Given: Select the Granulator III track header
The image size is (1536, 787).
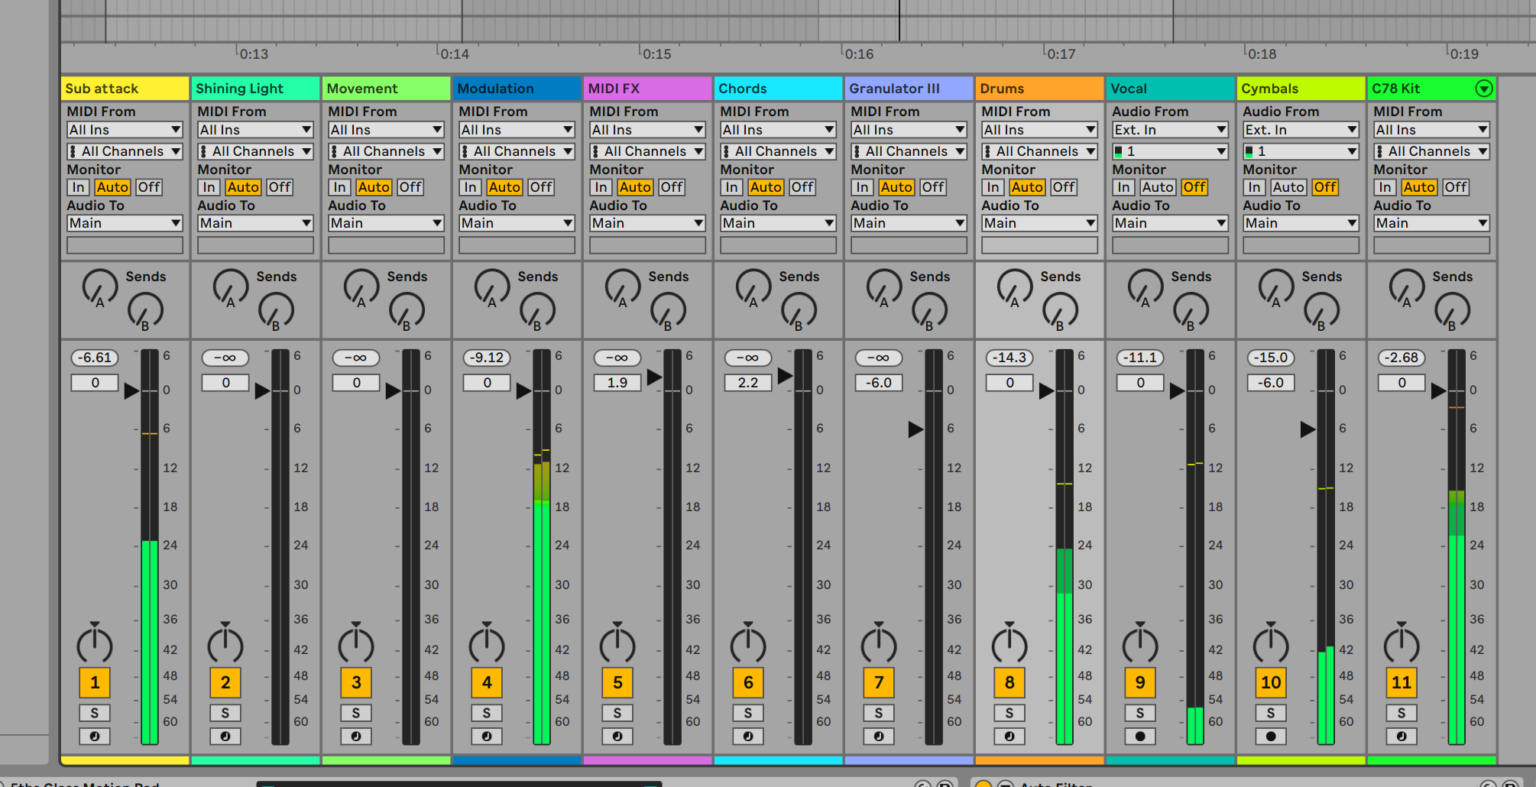Looking at the screenshot, I should (908, 88).
